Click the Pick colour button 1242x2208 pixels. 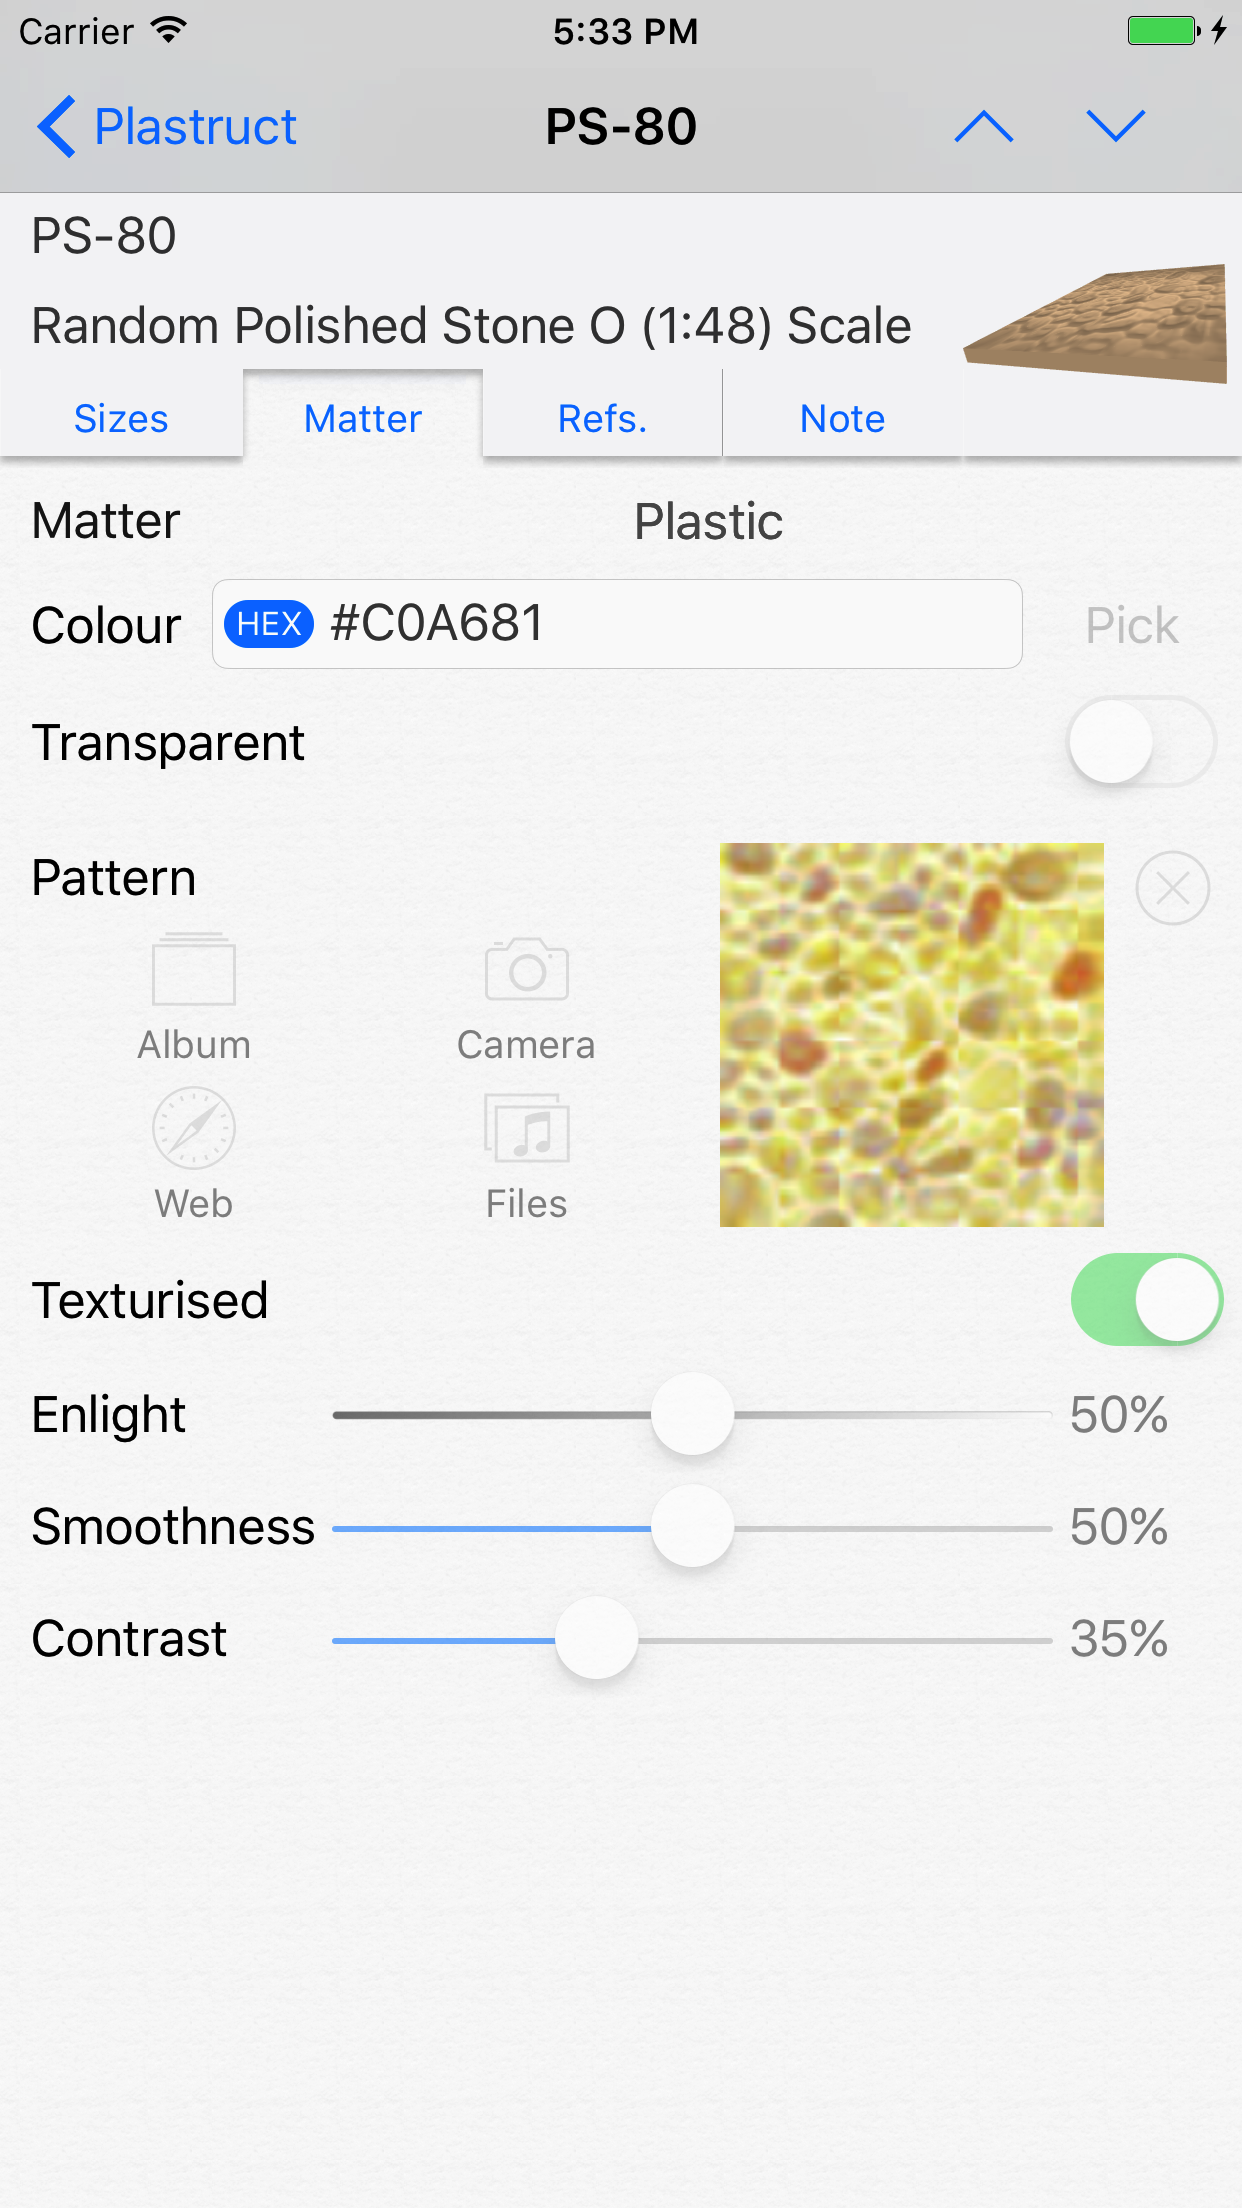pos(1132,626)
